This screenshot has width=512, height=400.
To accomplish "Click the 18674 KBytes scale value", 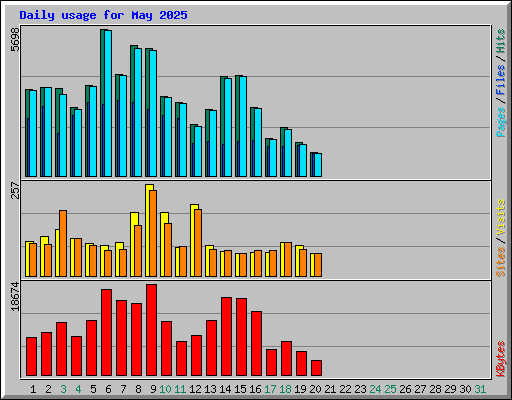I will [15, 297].
